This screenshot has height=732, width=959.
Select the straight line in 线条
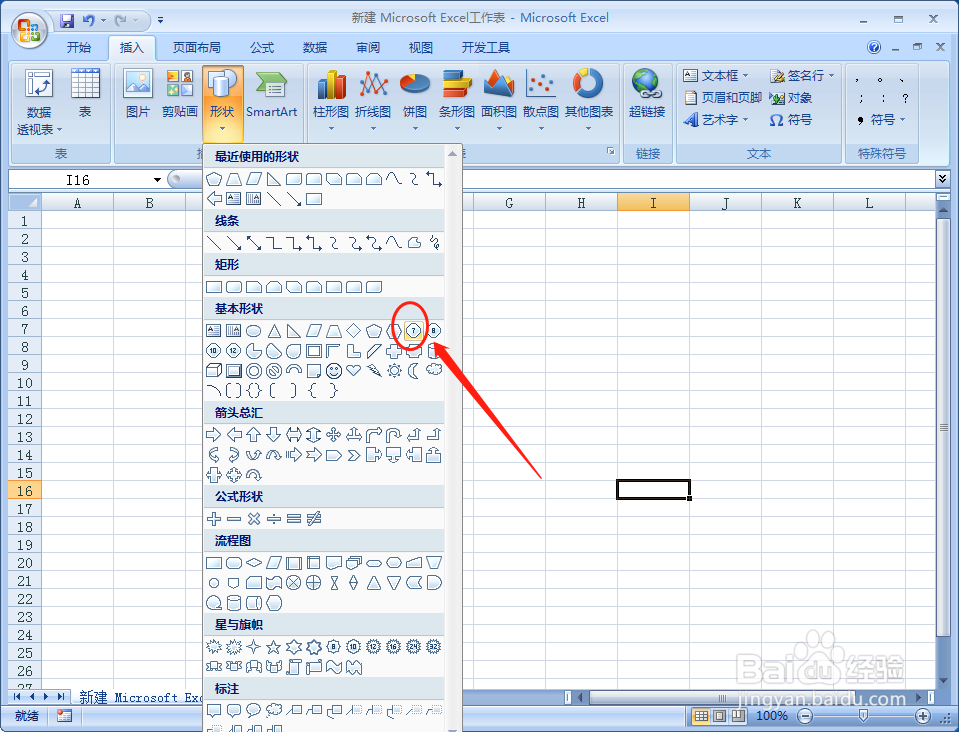[x=213, y=243]
